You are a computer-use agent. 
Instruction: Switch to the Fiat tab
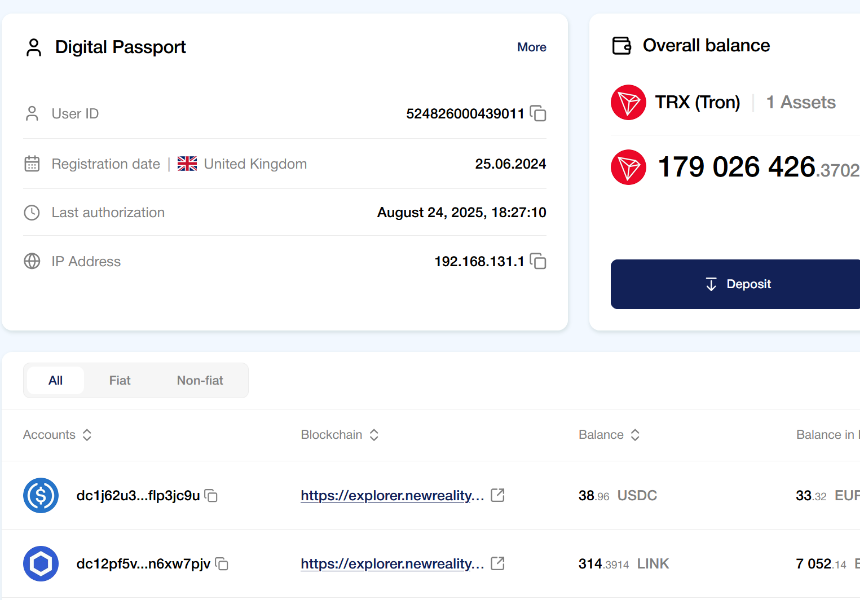click(120, 381)
